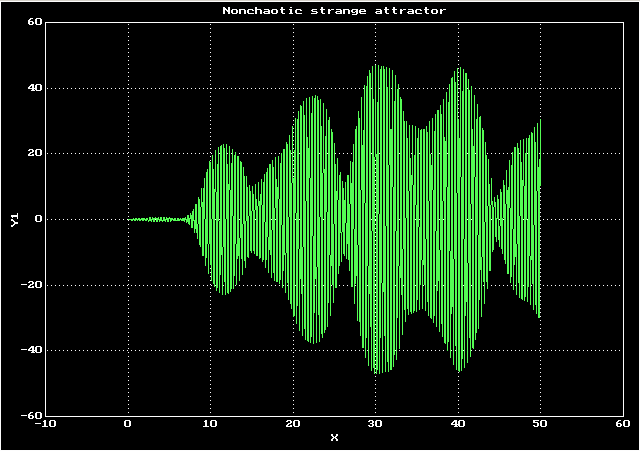The height and width of the screenshot is (451, 640).
Task: Select the '-10' tick label on X axis
Action: pyautogui.click(x=45, y=424)
